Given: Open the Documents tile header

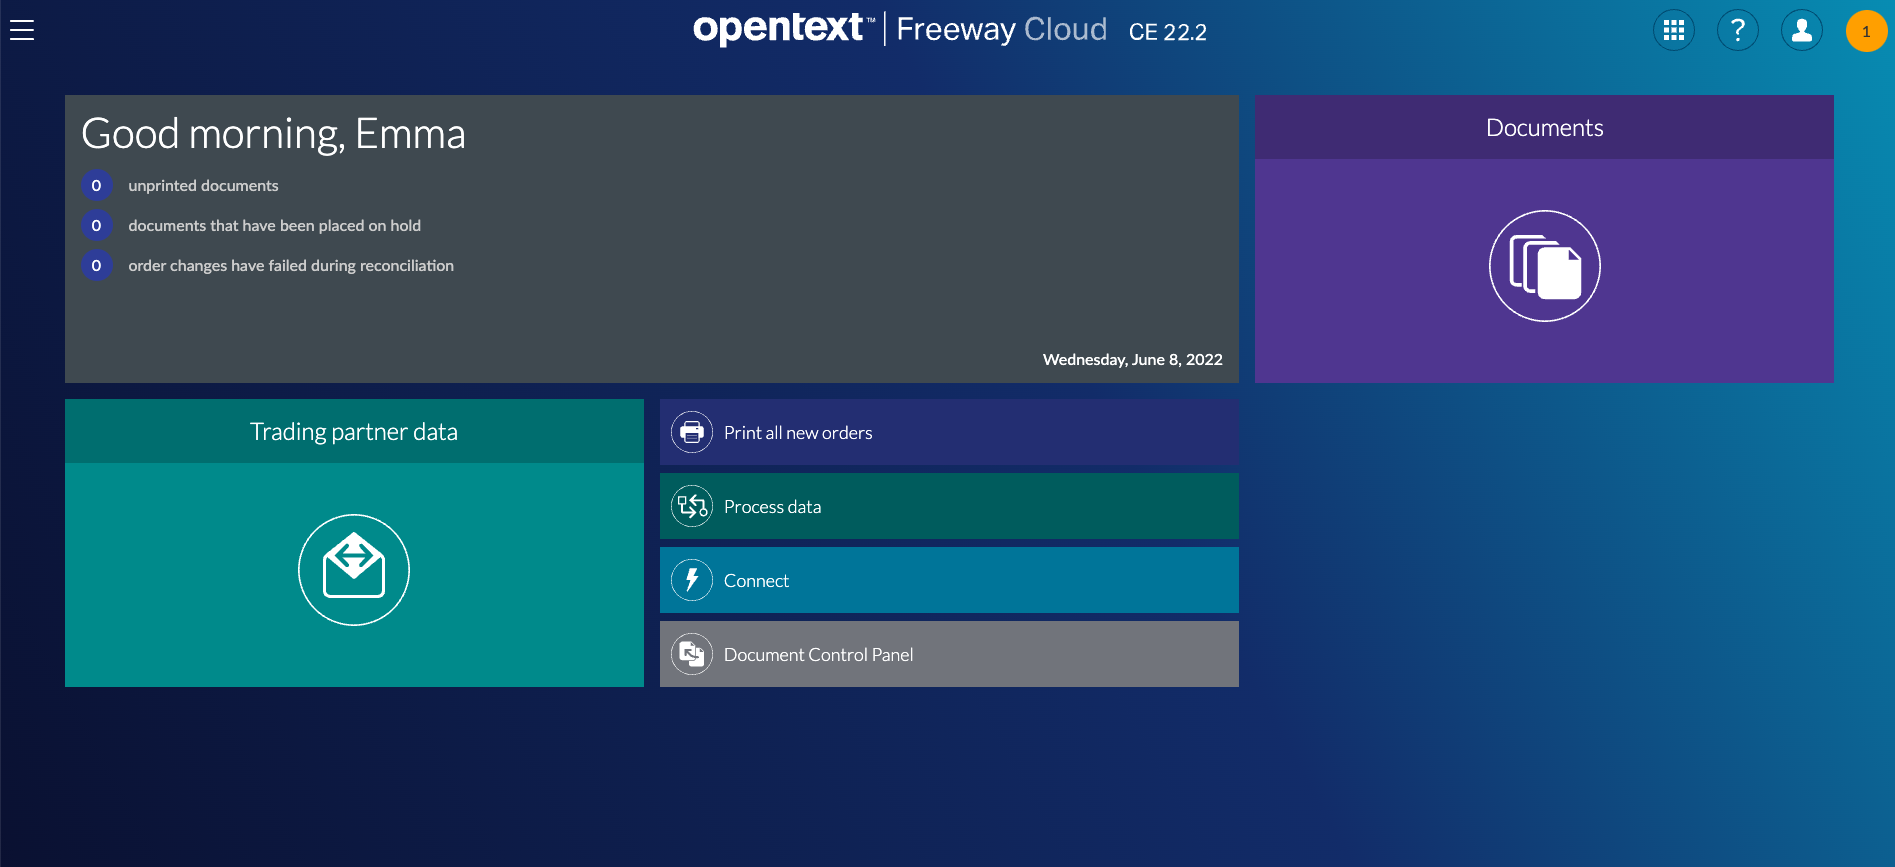Looking at the screenshot, I should (x=1544, y=127).
